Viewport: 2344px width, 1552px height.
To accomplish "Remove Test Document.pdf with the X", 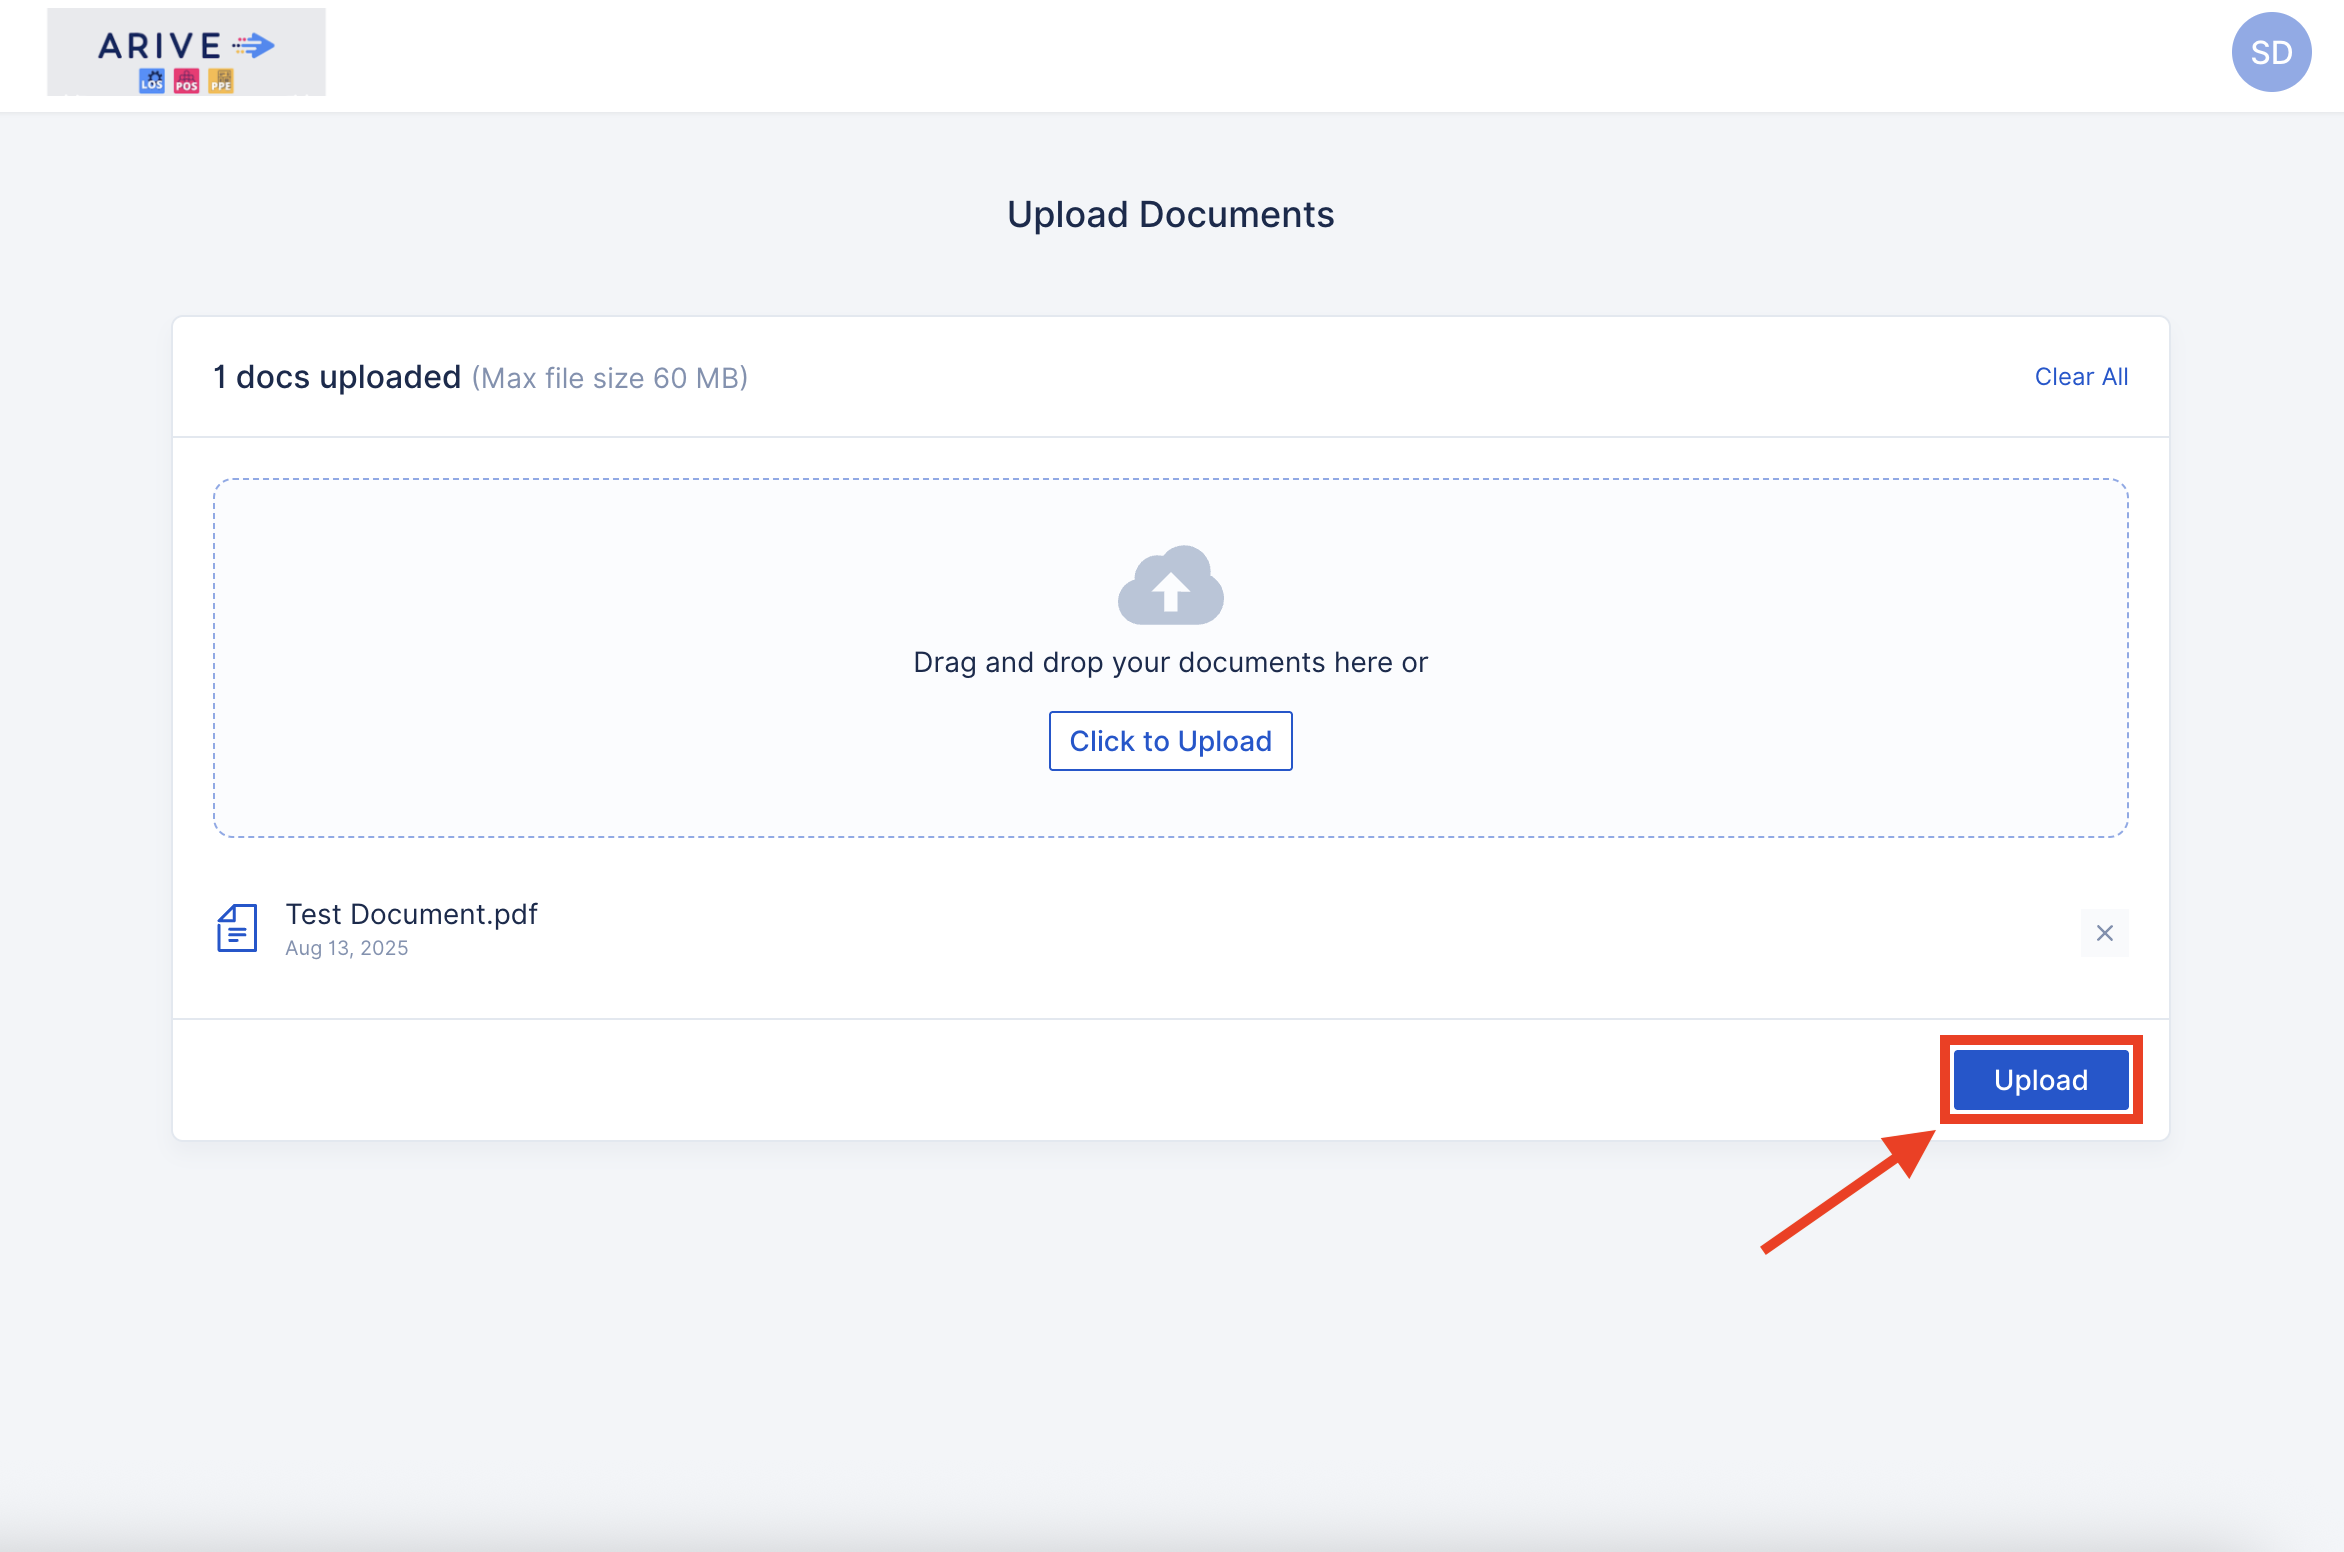I will point(2104,933).
